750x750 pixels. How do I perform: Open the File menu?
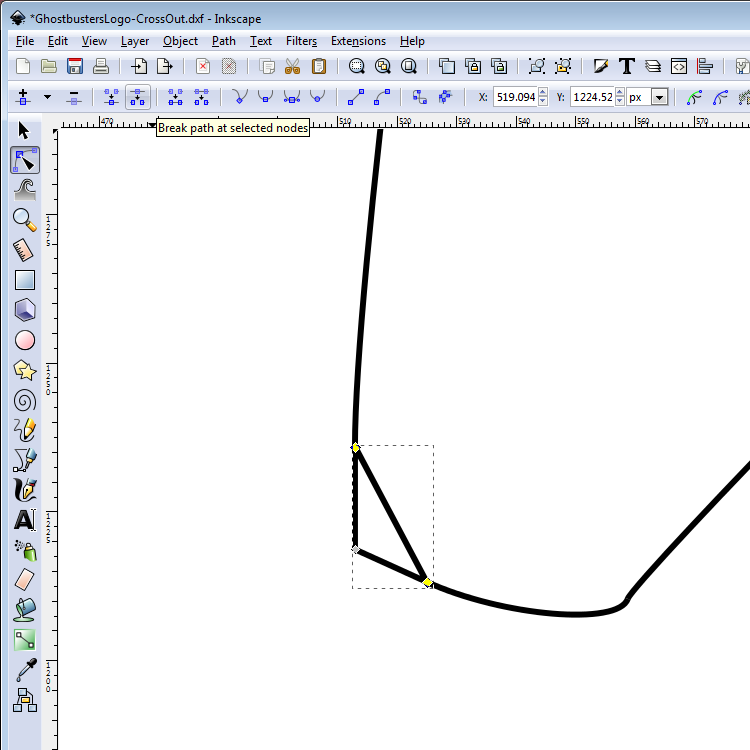point(25,41)
